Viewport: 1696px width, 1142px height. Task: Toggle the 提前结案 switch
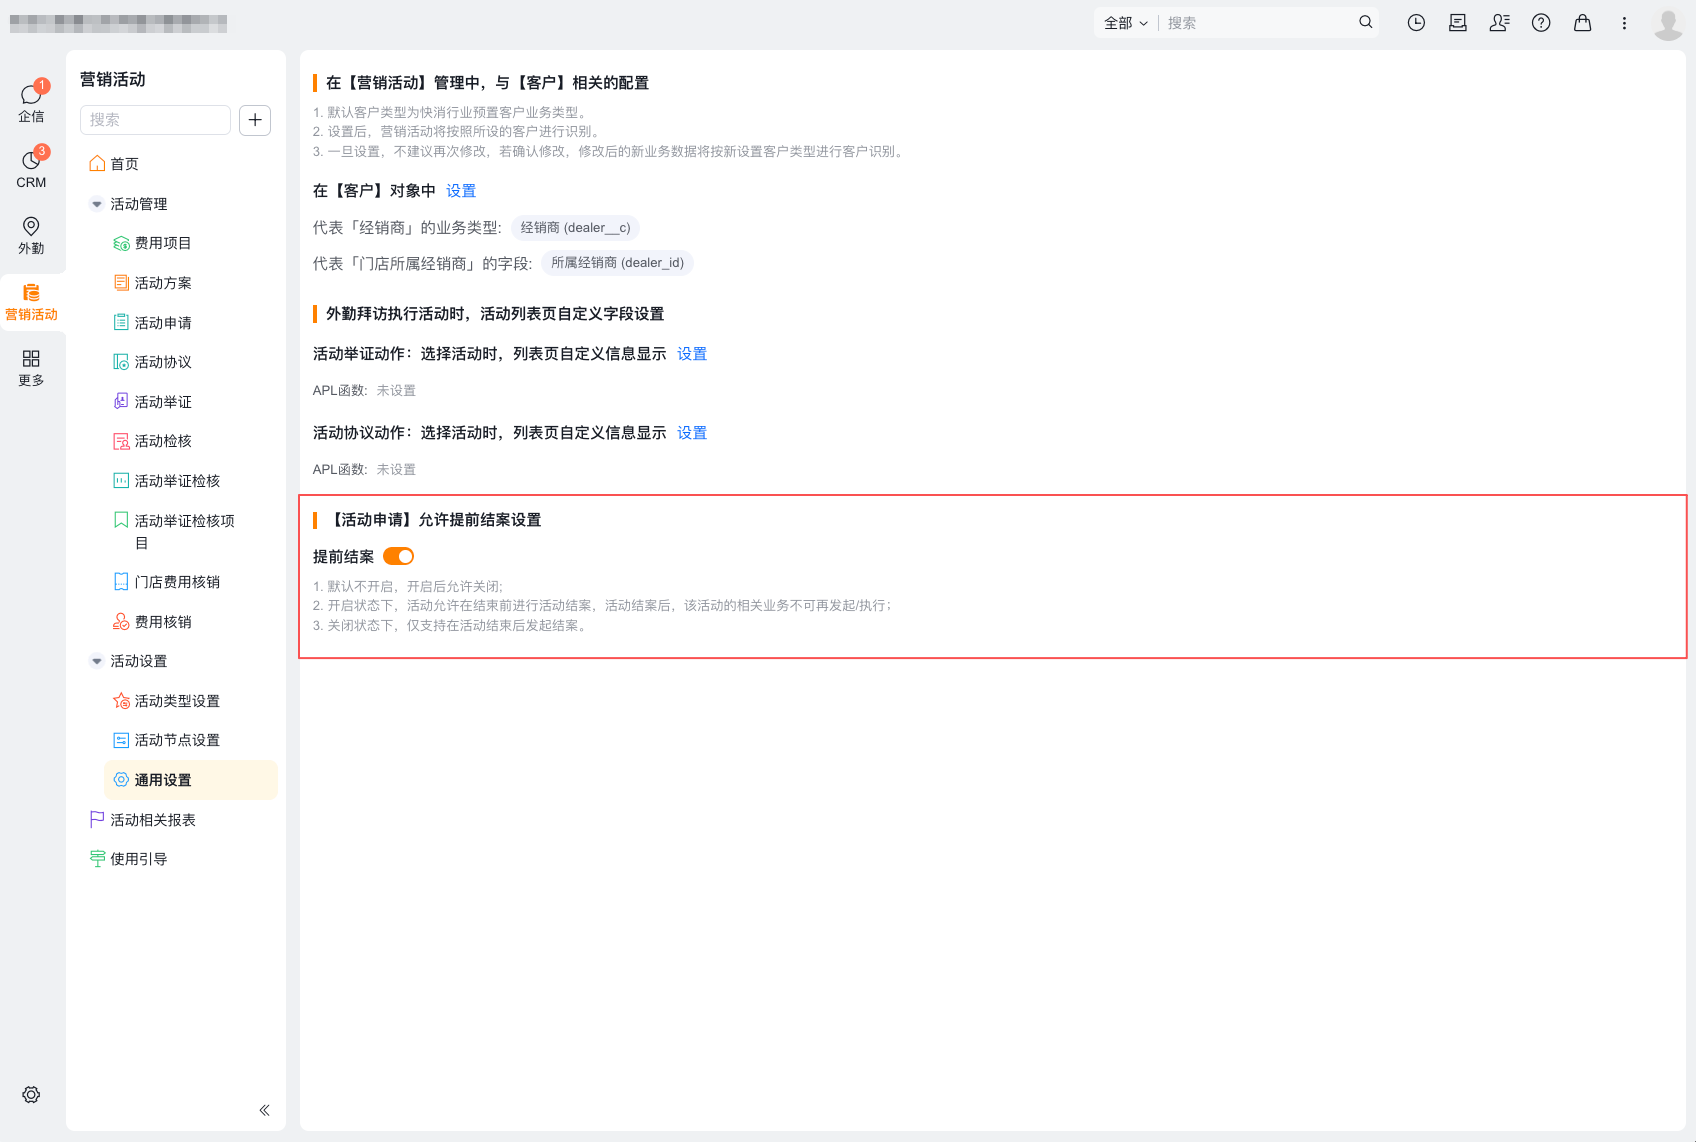pos(398,556)
